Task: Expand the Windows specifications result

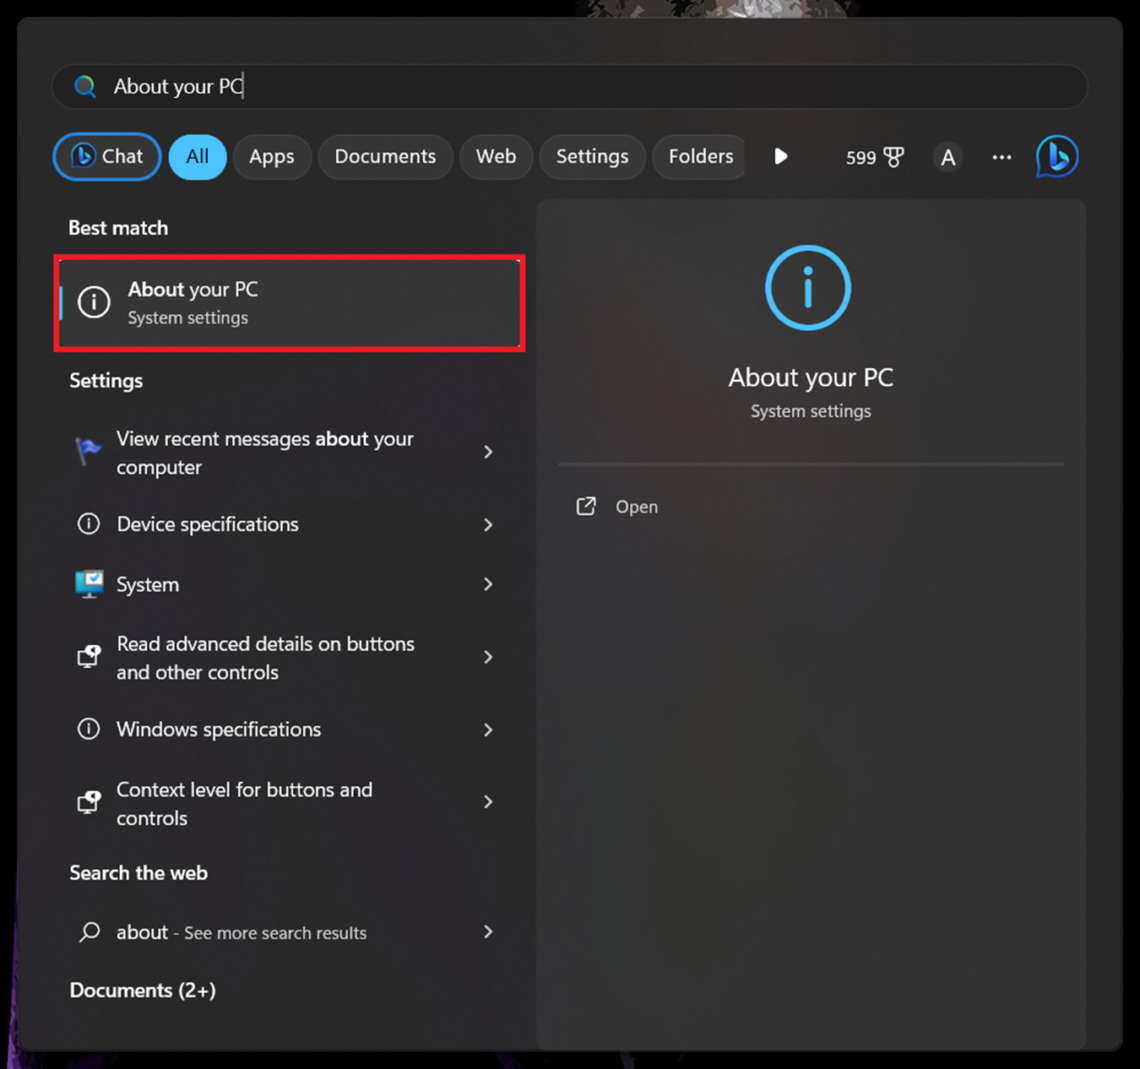Action: (219, 730)
